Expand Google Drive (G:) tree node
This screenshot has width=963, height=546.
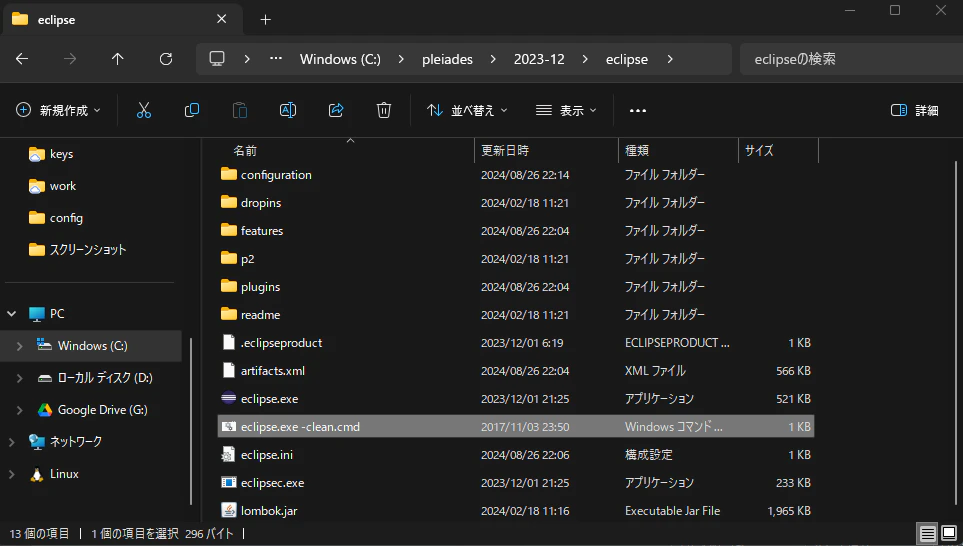coord(20,410)
